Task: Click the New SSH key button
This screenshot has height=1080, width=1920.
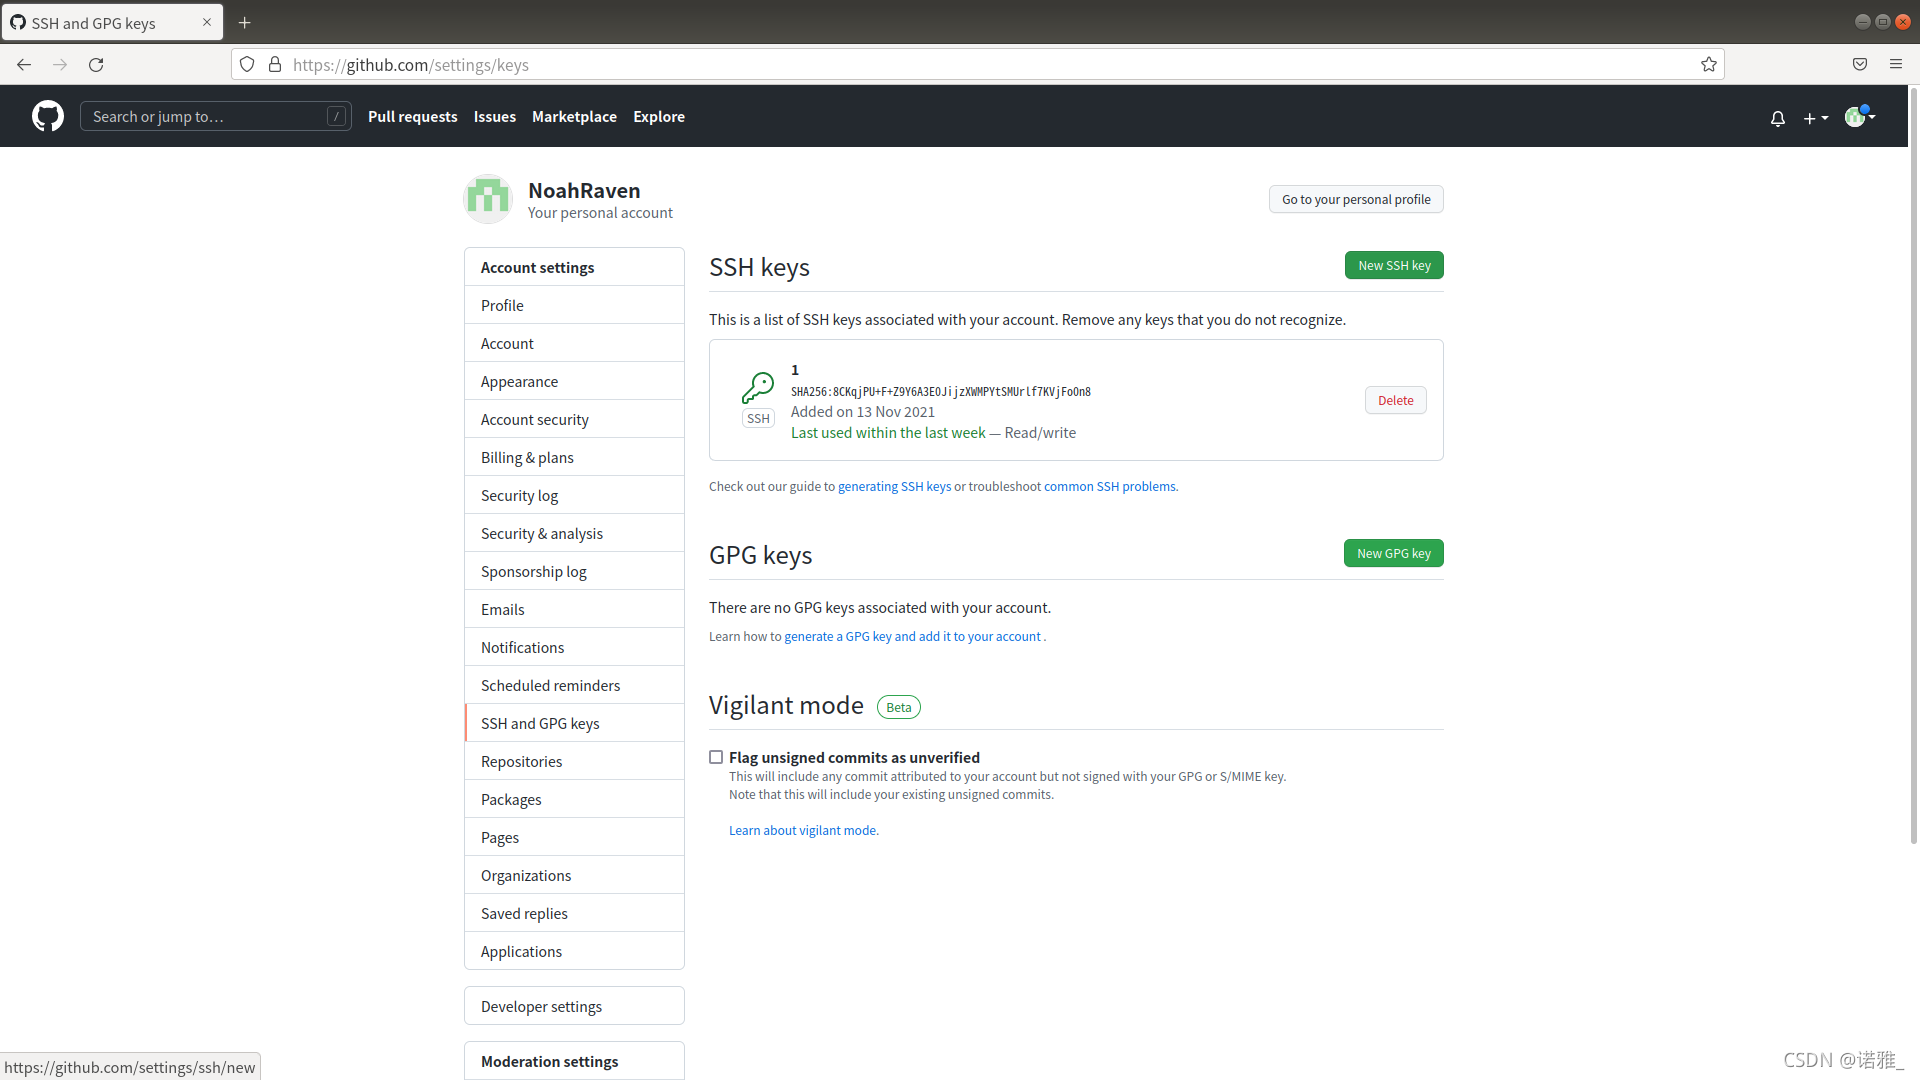Action: (1393, 265)
